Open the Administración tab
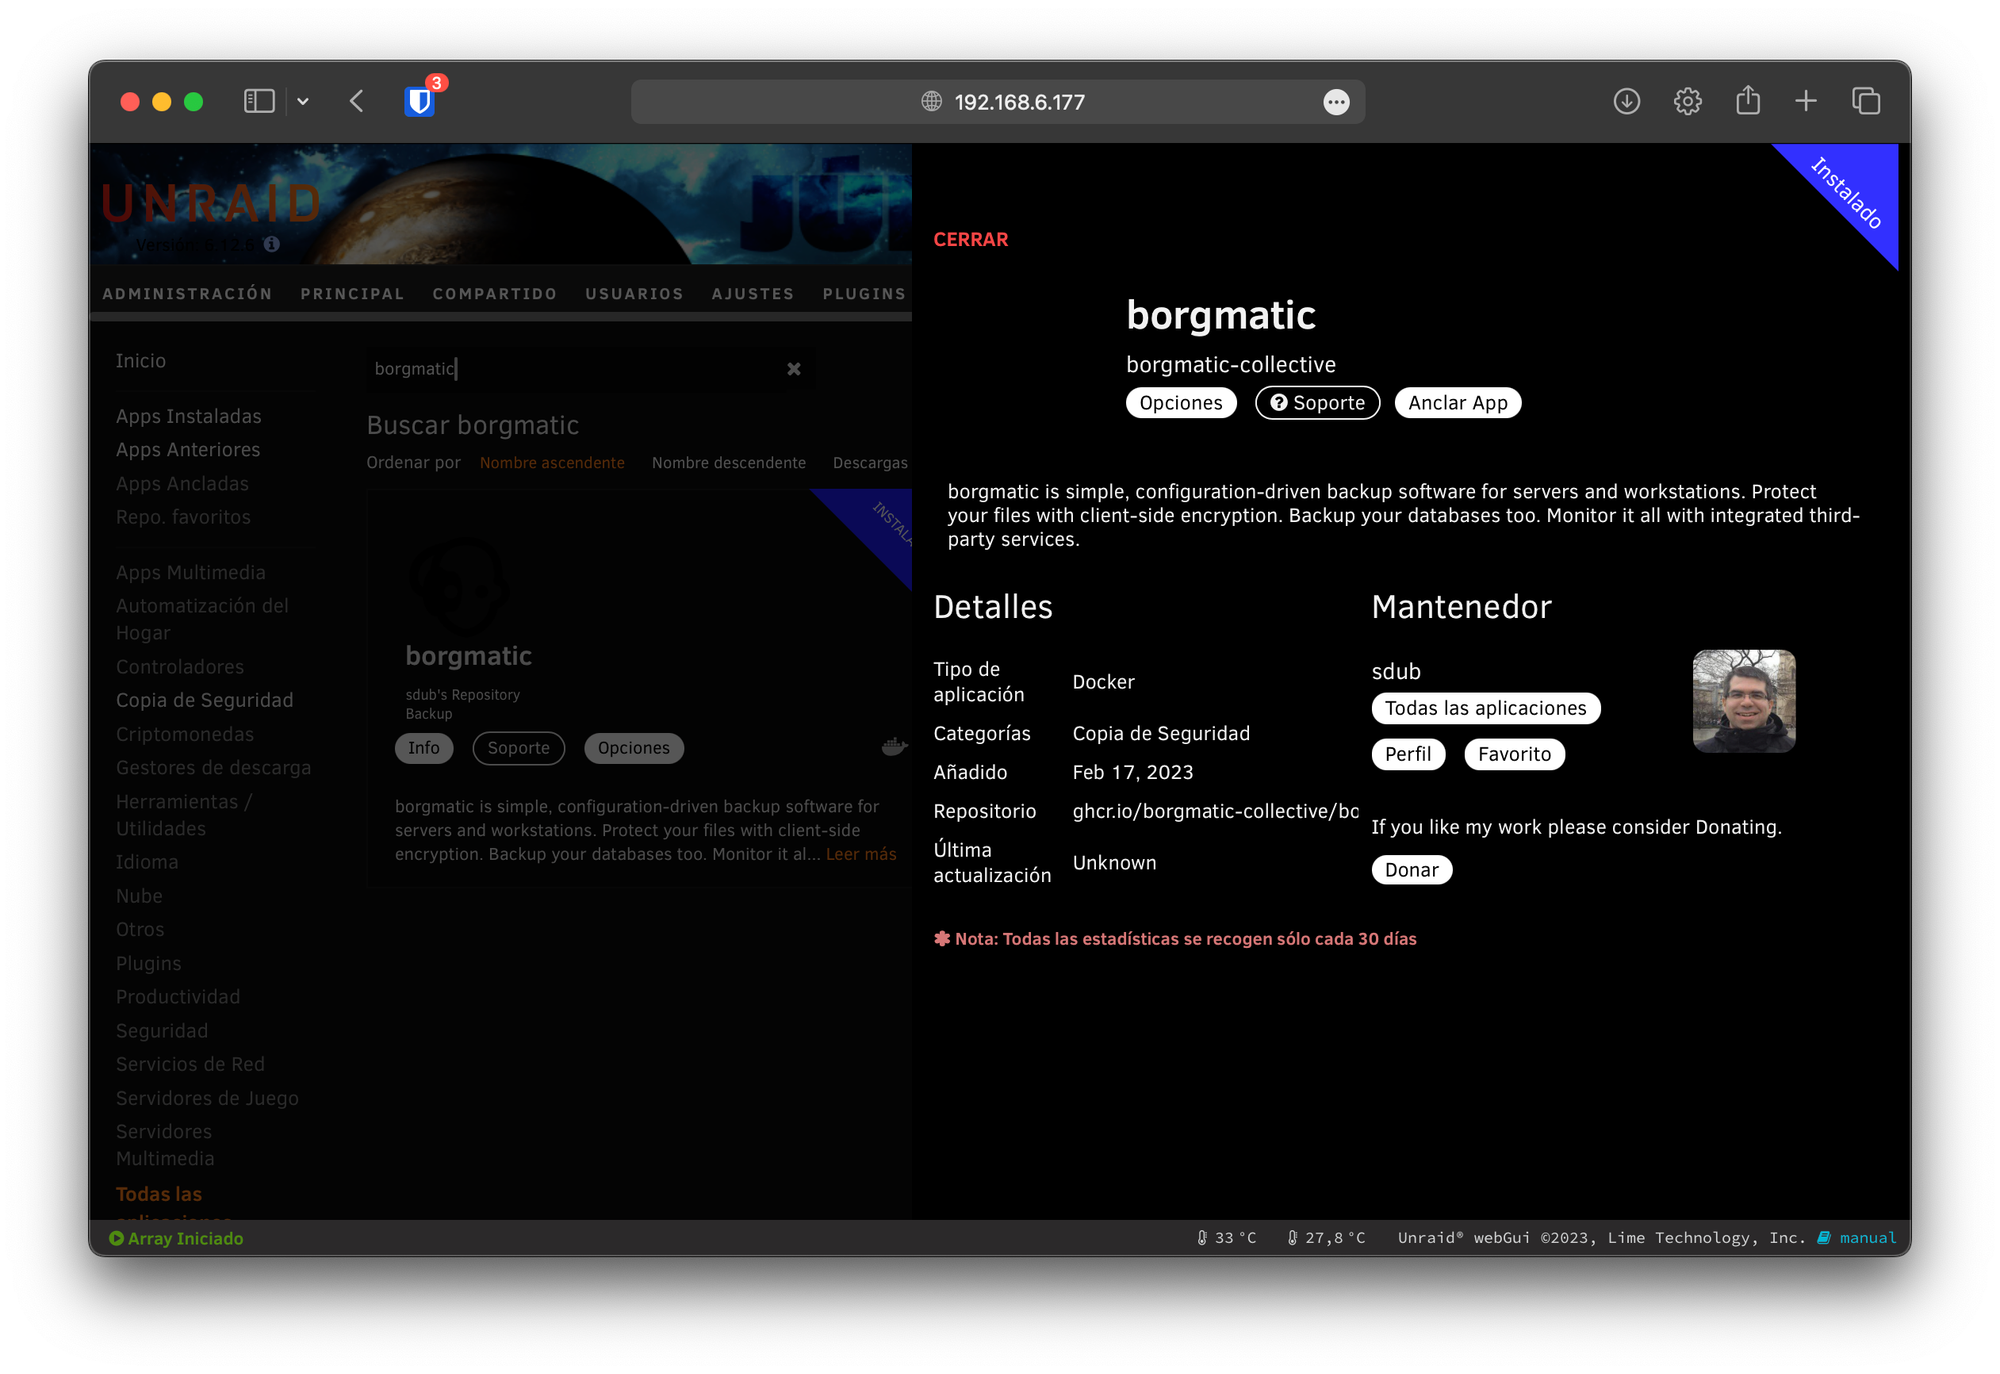The width and height of the screenshot is (2000, 1374). pyautogui.click(x=187, y=294)
